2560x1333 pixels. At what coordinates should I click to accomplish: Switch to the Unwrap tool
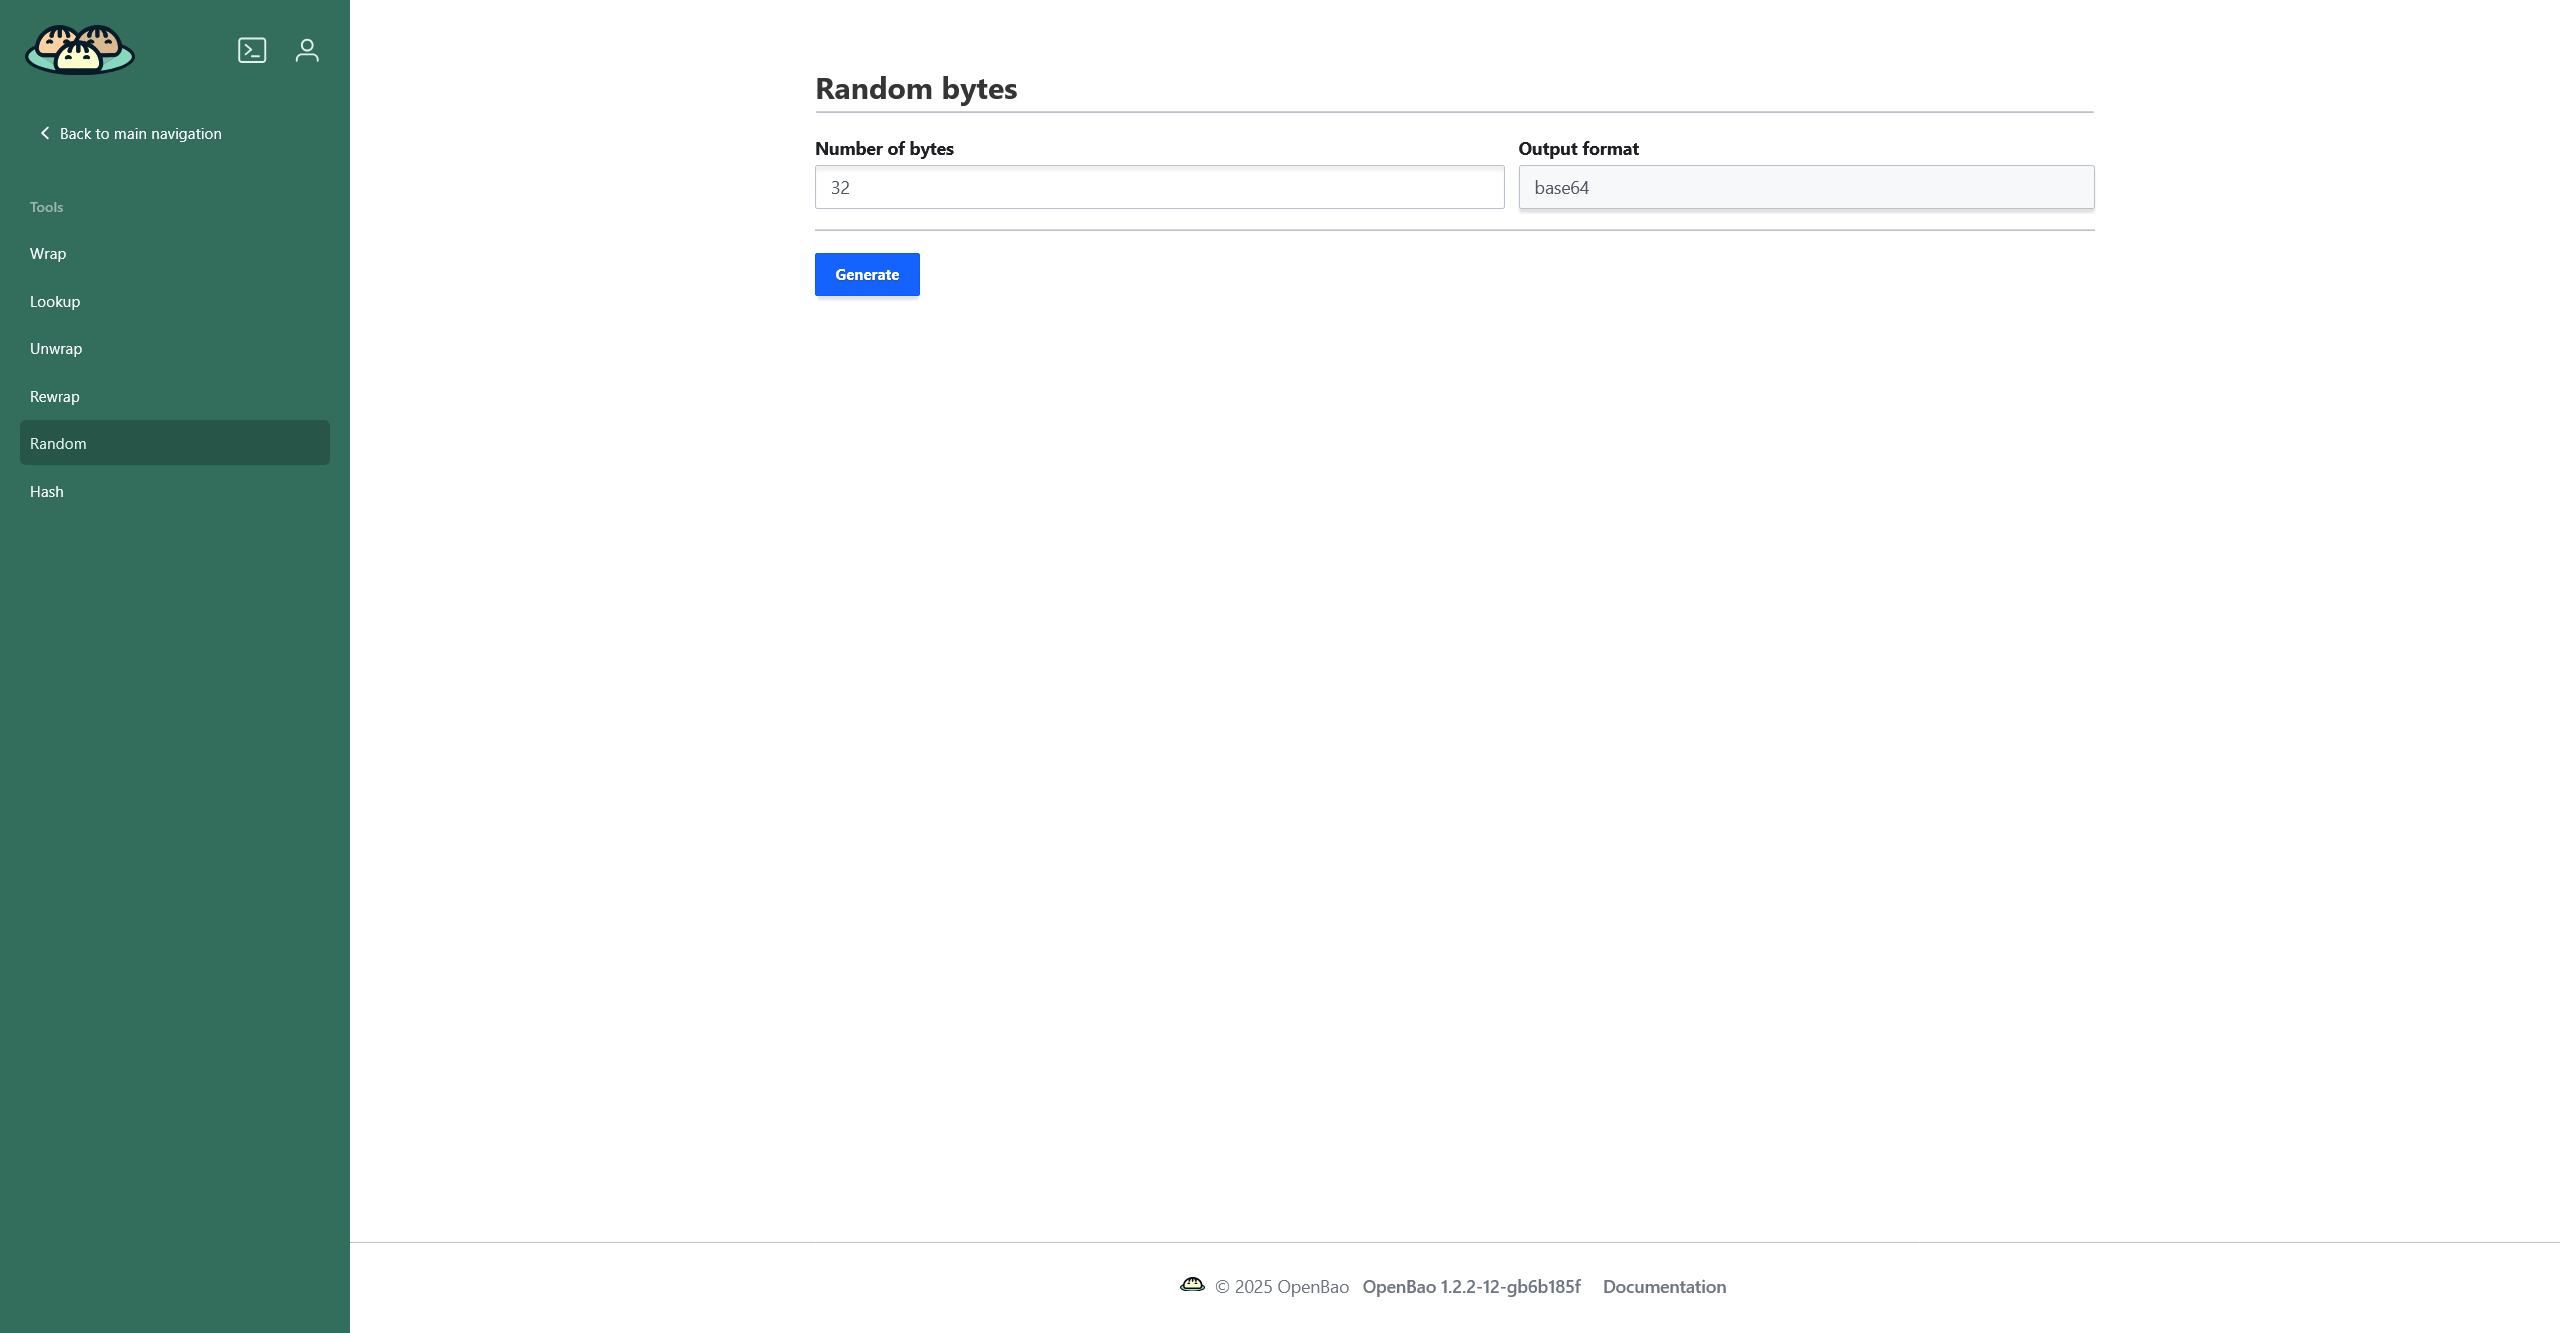click(x=56, y=348)
